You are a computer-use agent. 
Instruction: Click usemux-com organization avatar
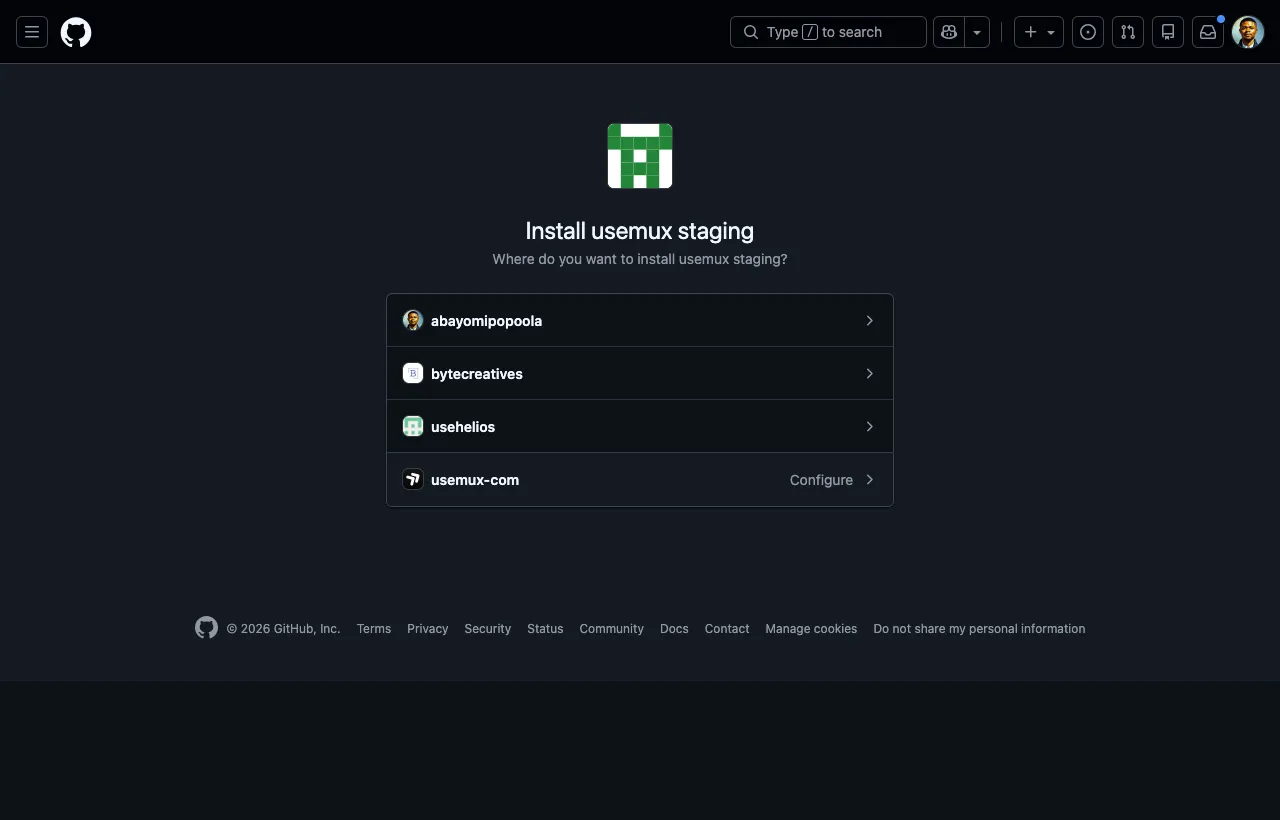(x=413, y=480)
